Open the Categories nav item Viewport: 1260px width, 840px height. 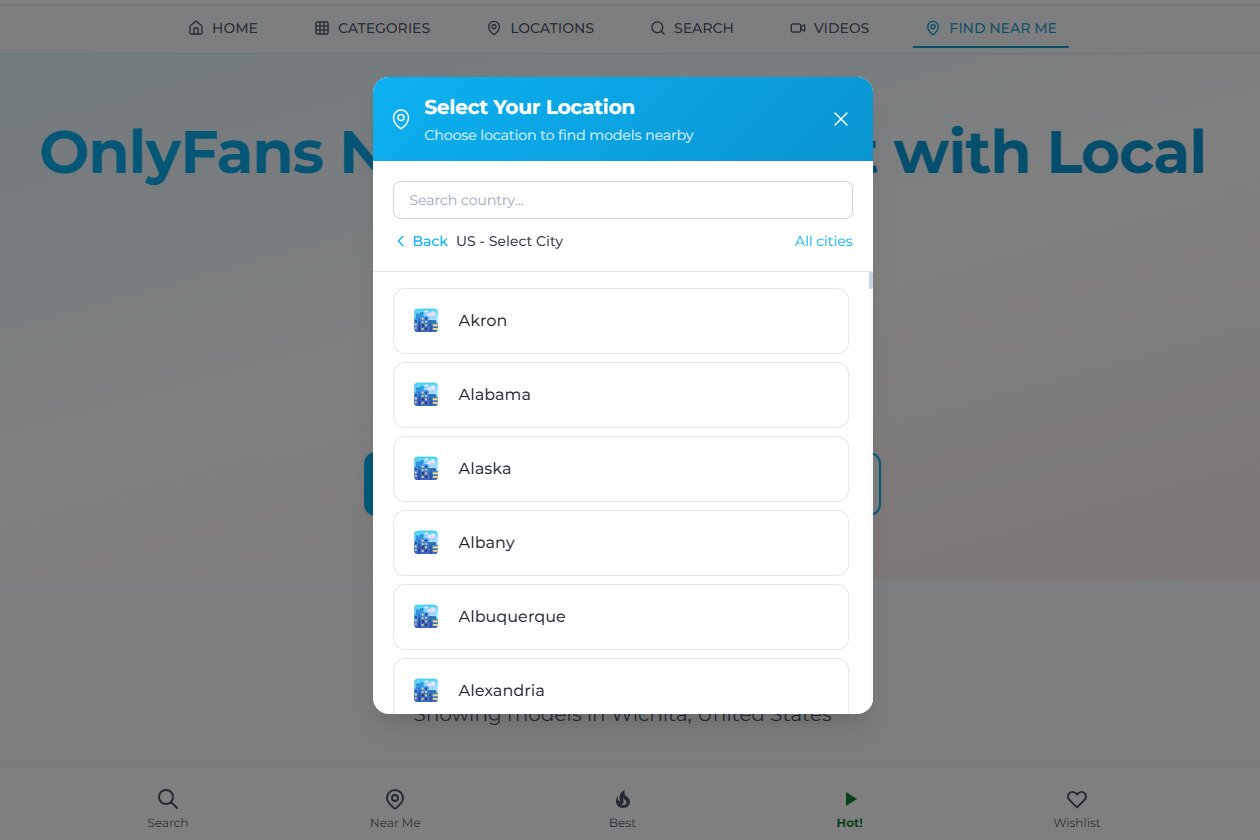[372, 28]
